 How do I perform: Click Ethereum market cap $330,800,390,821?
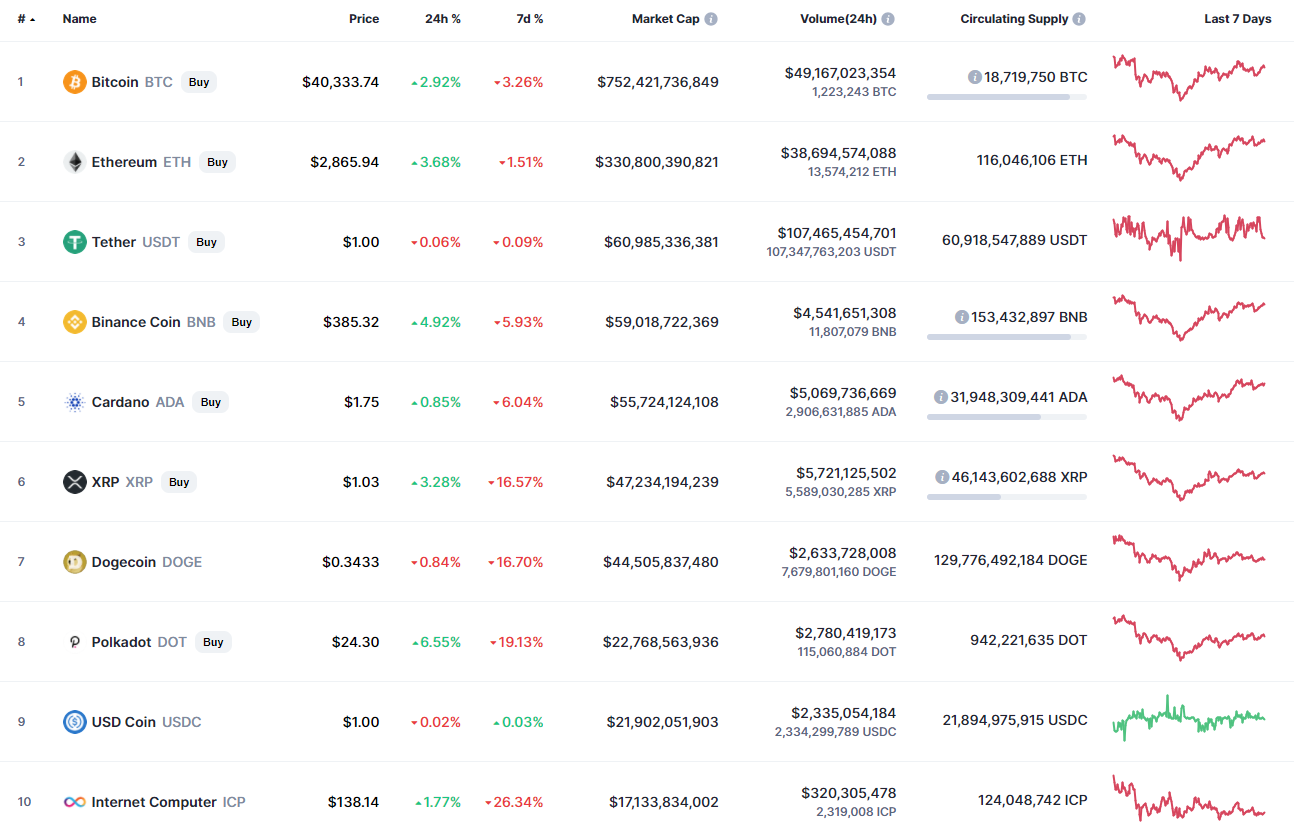(657, 162)
